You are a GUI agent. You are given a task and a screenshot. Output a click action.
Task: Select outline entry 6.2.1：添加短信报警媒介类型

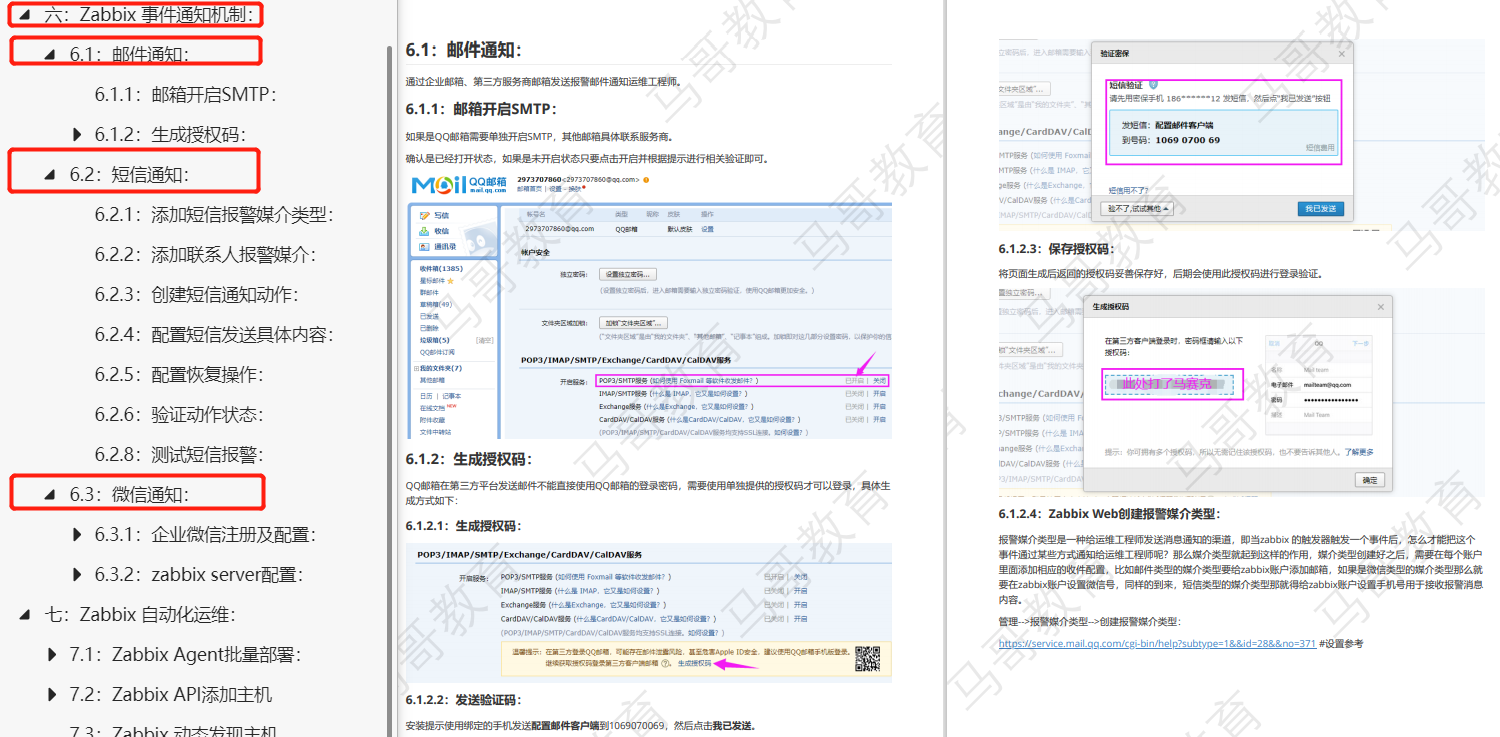click(x=214, y=214)
